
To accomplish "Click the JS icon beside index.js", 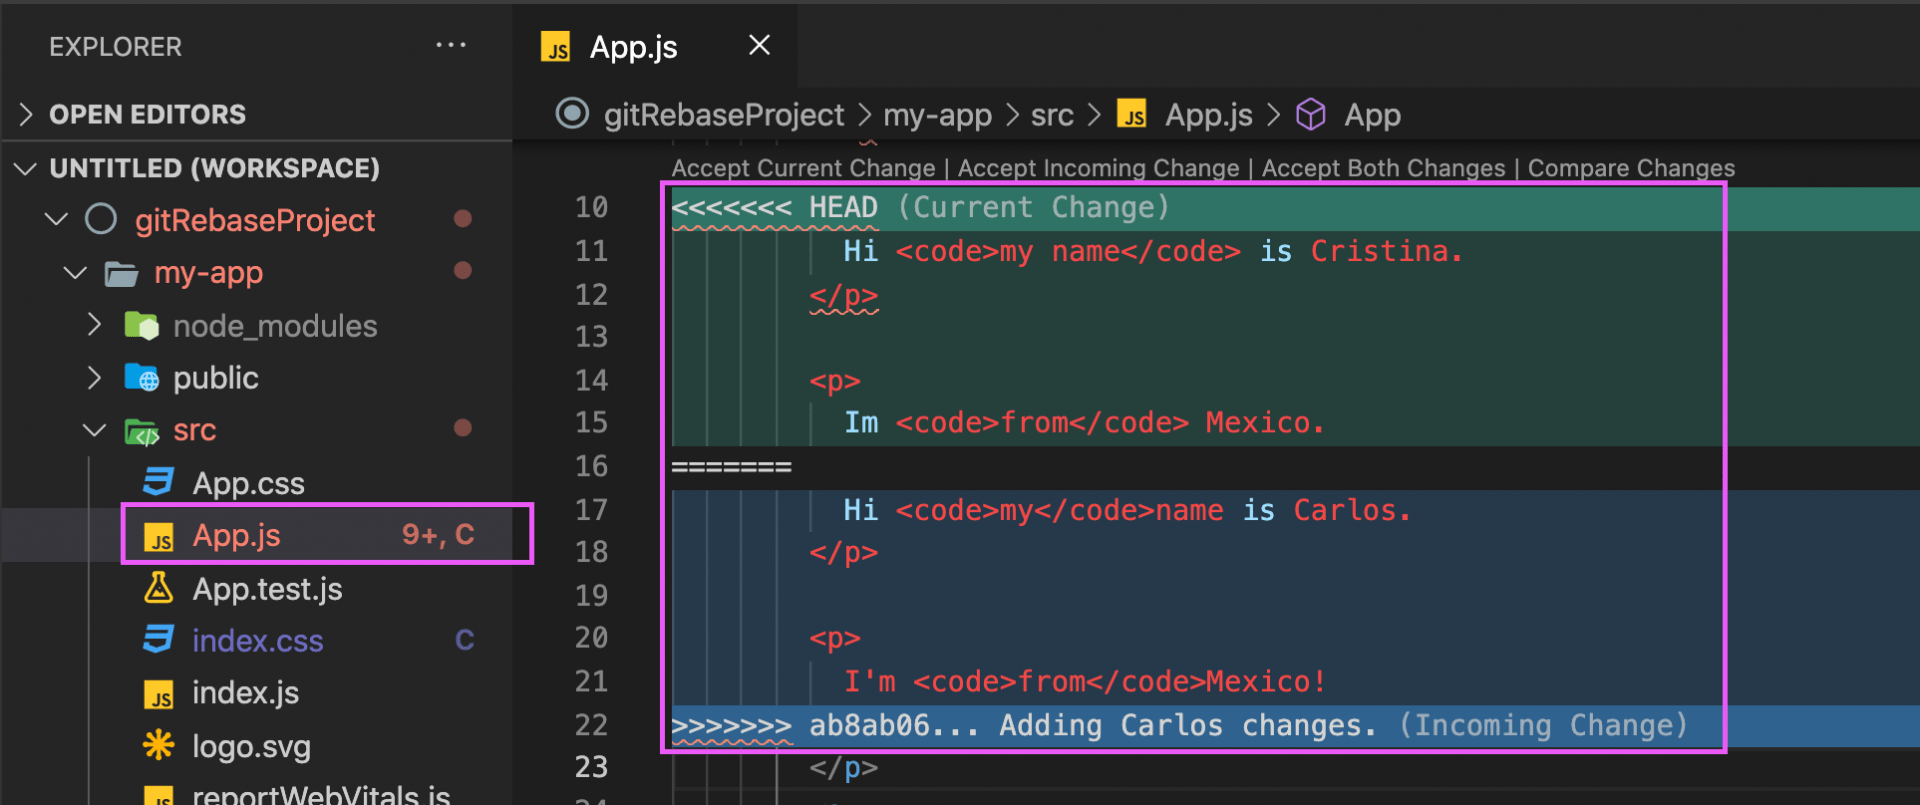I will pos(159,694).
